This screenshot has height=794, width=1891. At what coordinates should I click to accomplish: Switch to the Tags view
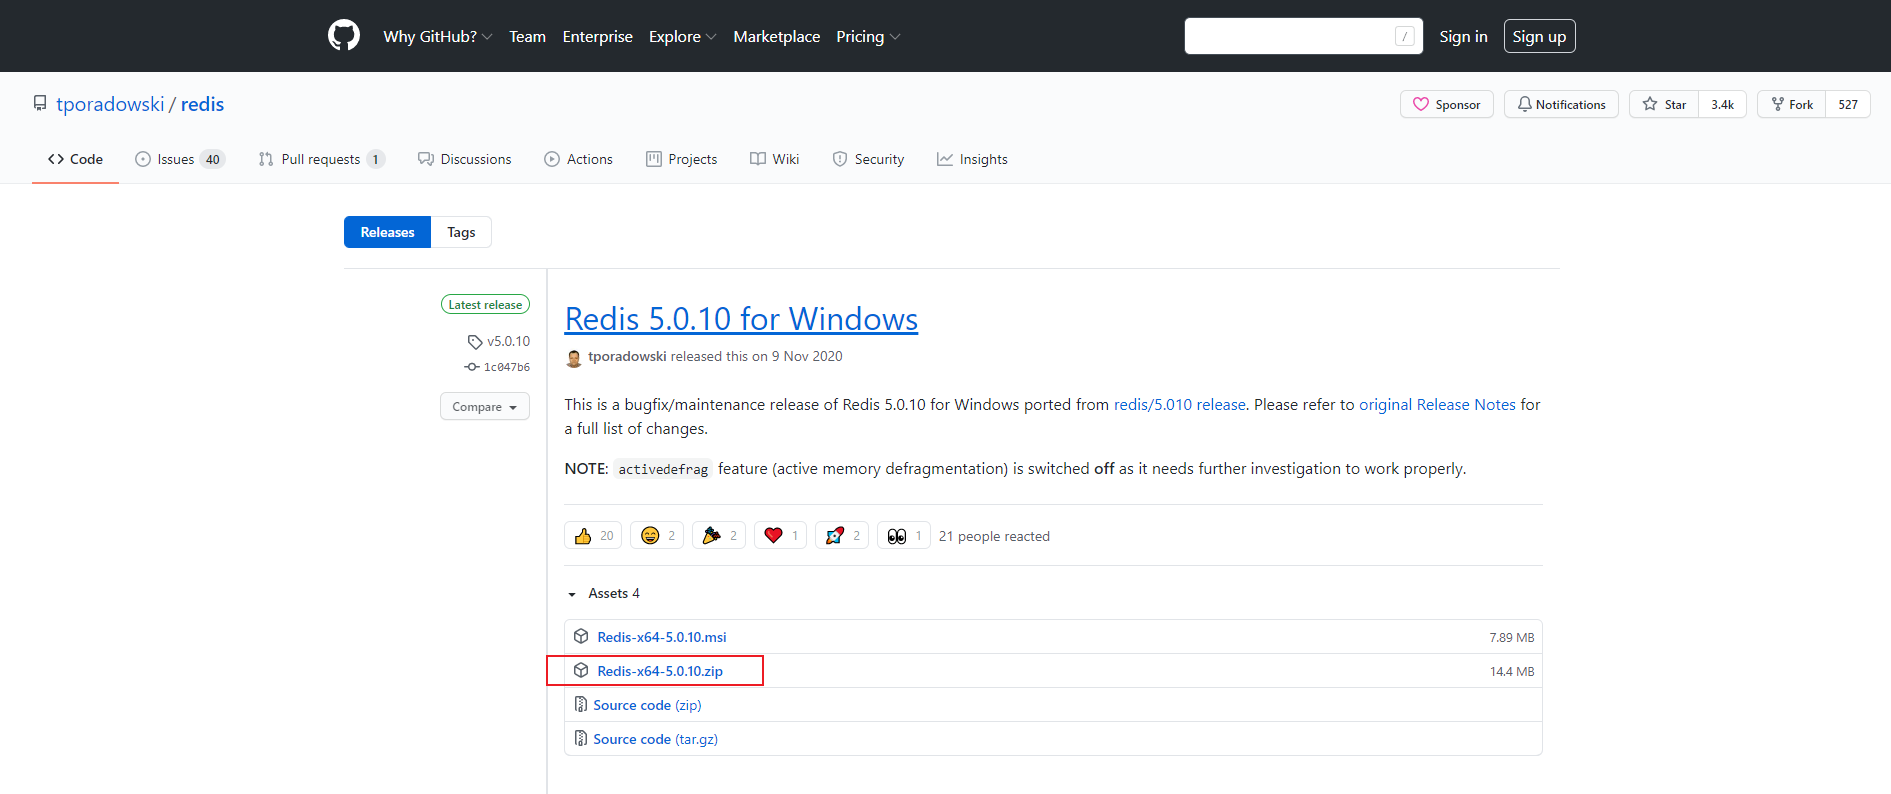tap(461, 232)
